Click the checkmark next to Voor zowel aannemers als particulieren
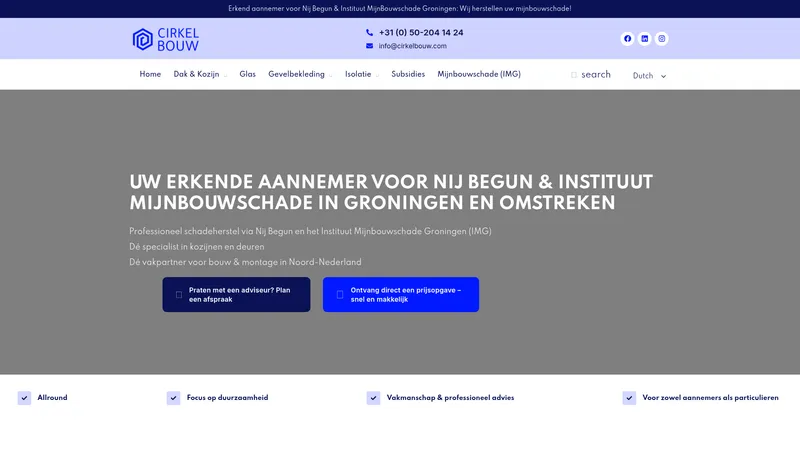800x450 pixels. coord(629,398)
